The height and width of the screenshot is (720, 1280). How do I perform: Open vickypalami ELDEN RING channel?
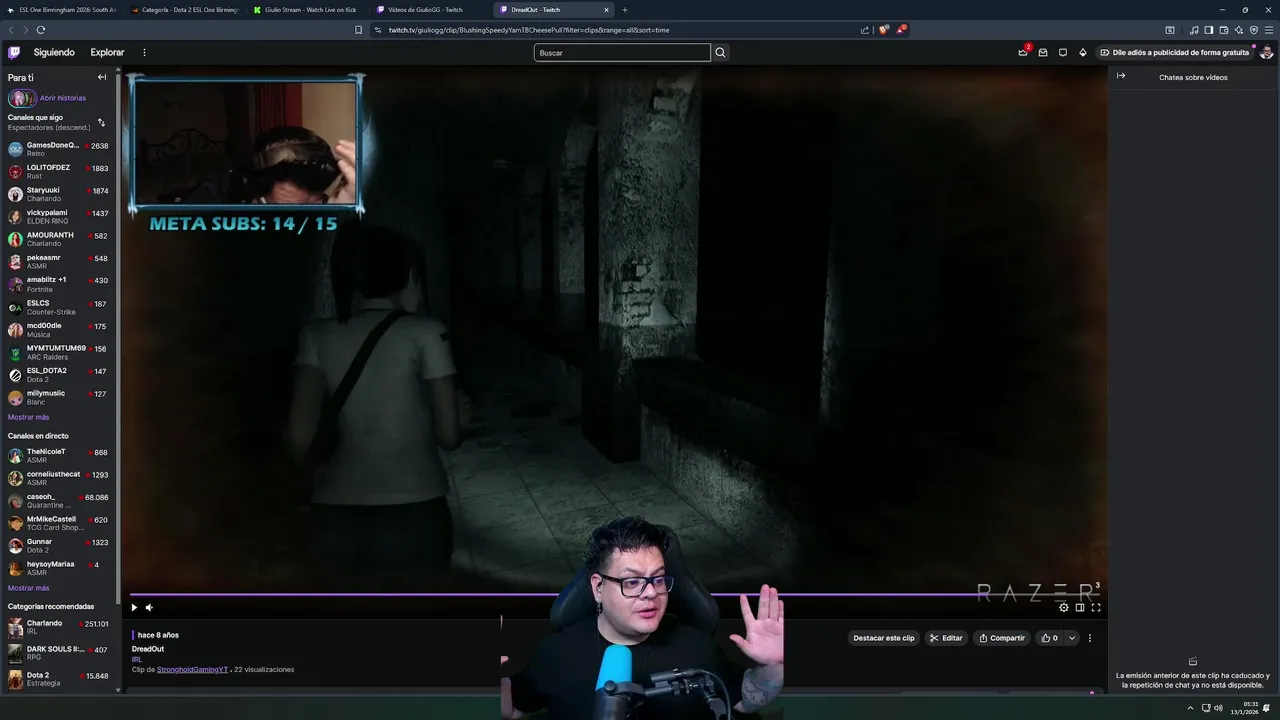pos(60,216)
